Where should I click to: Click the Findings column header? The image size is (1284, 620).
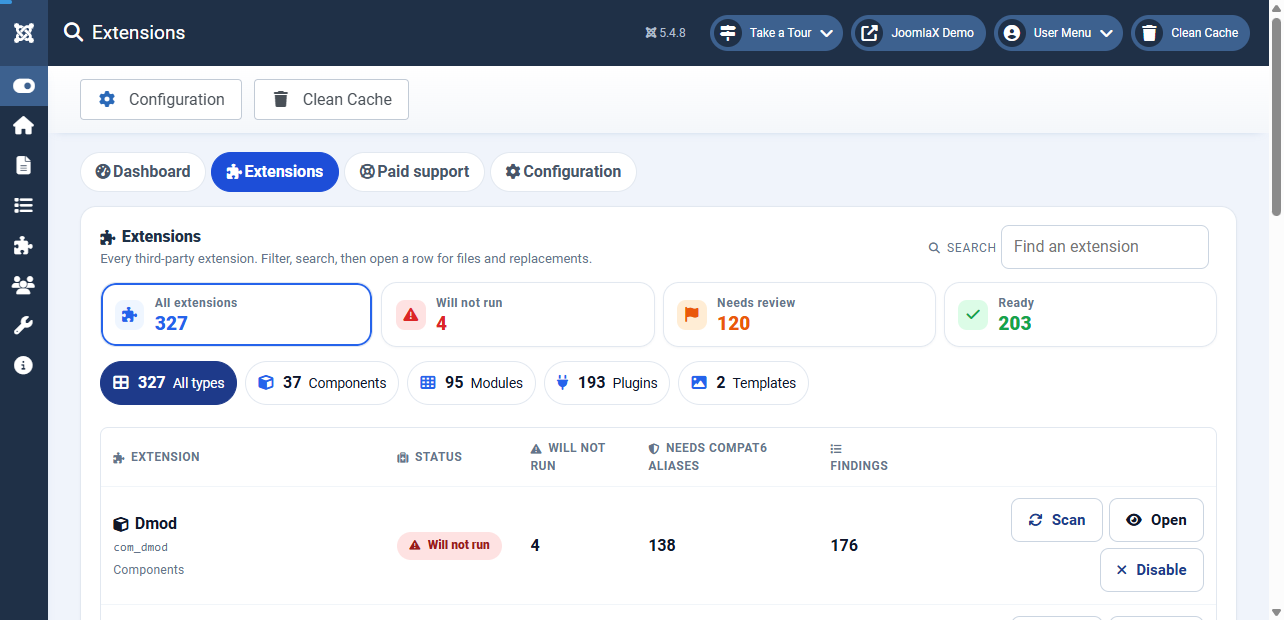(x=859, y=457)
